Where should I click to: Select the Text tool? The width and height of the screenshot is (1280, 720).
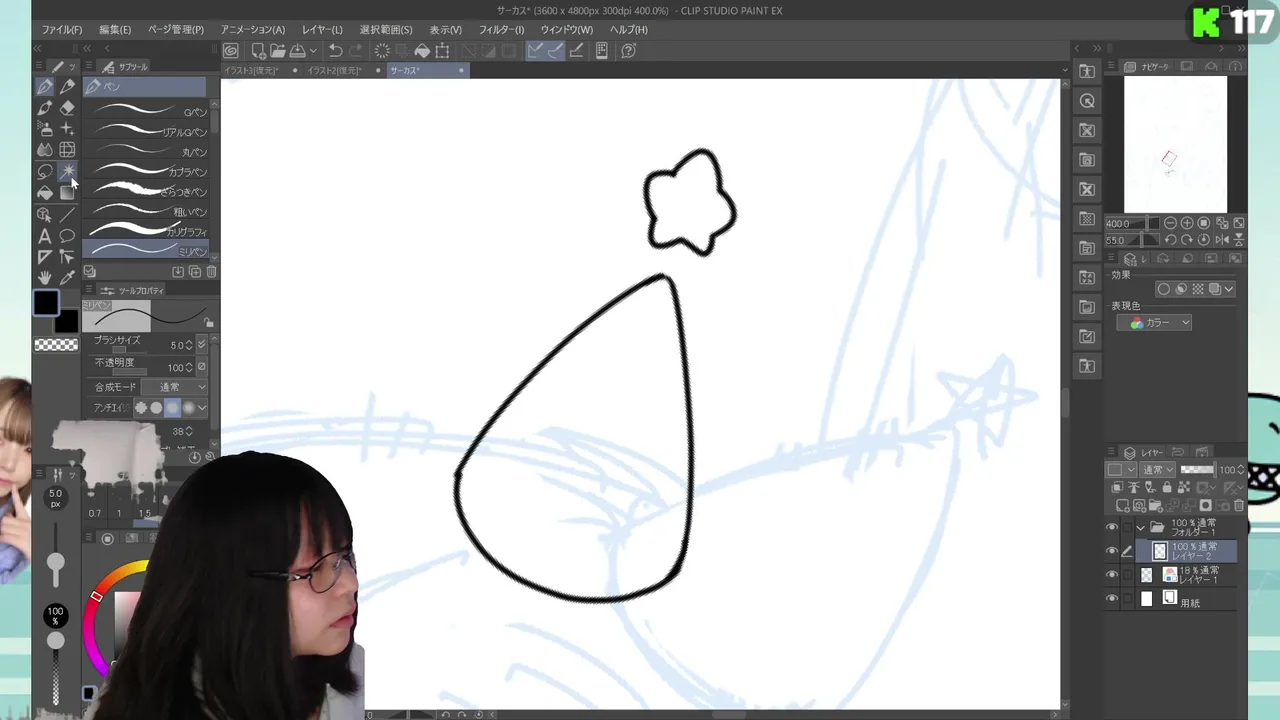(x=45, y=236)
